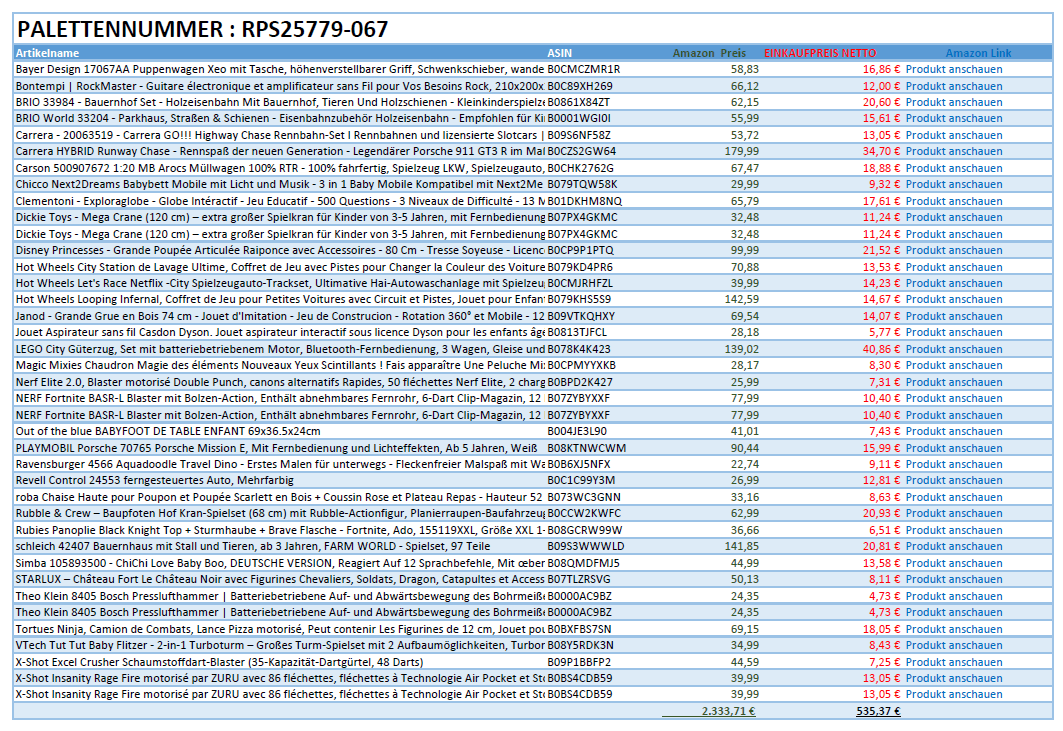Screen dimensions: 1063x731
Task: Click the 'Amazon Preis' column header
Action: coord(709,53)
